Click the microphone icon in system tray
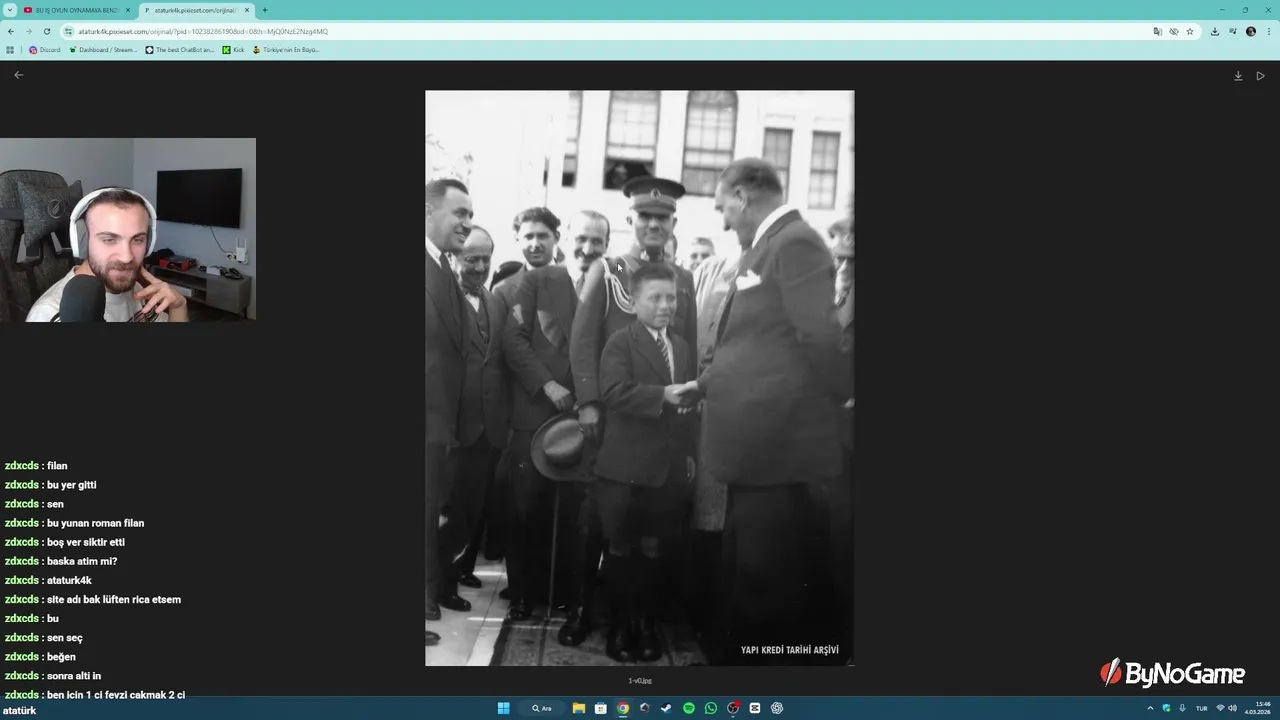This screenshot has height=720, width=1280. 1182,708
